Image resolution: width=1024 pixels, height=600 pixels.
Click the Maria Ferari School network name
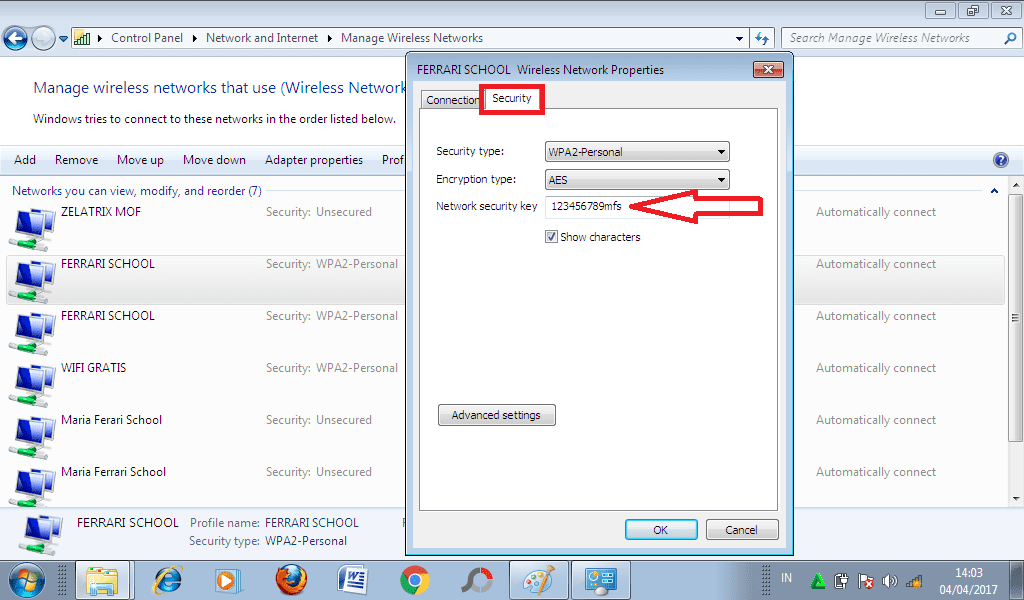point(112,420)
